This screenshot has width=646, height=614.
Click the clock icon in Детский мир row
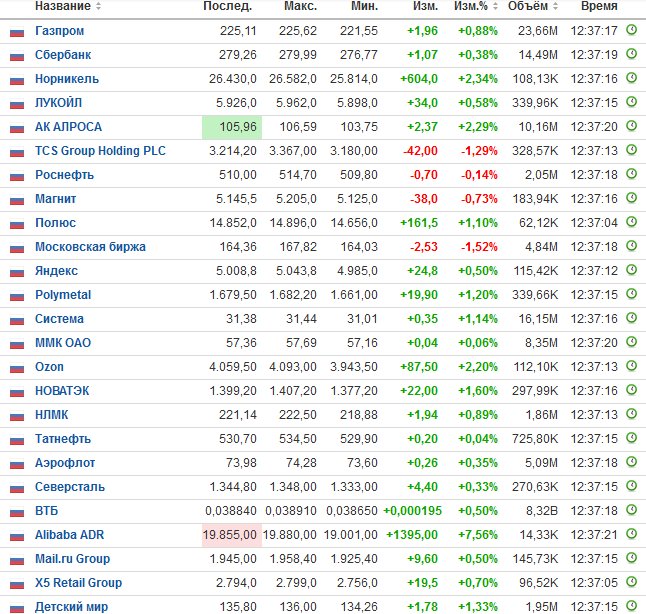[631, 606]
